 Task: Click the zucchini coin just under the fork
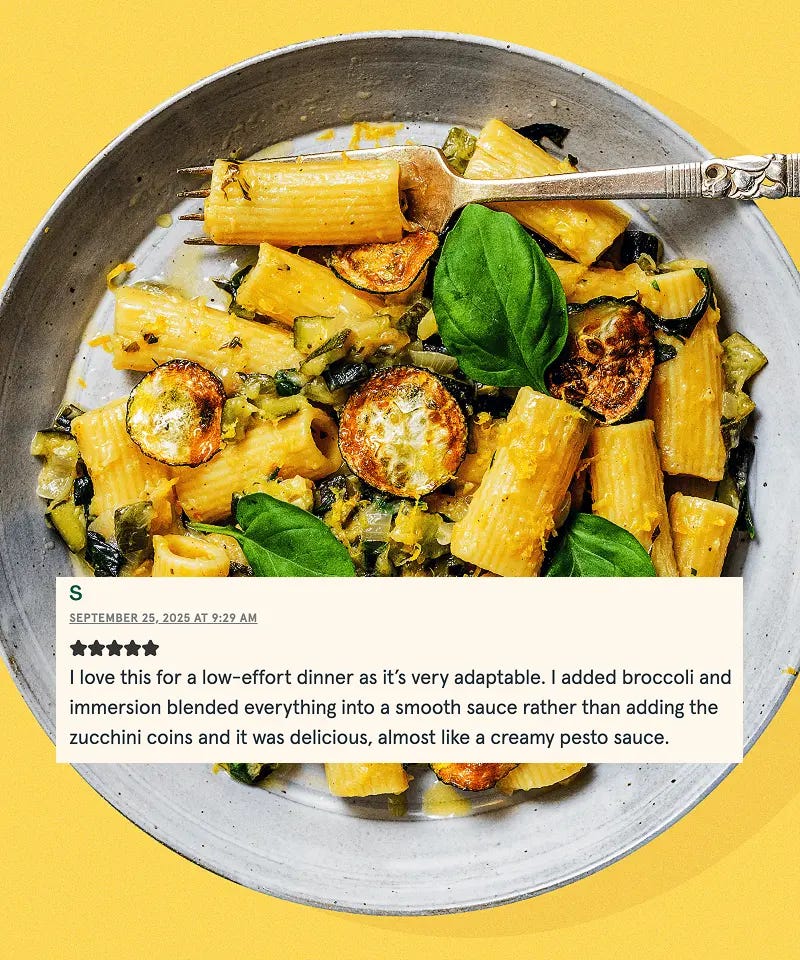[385, 263]
